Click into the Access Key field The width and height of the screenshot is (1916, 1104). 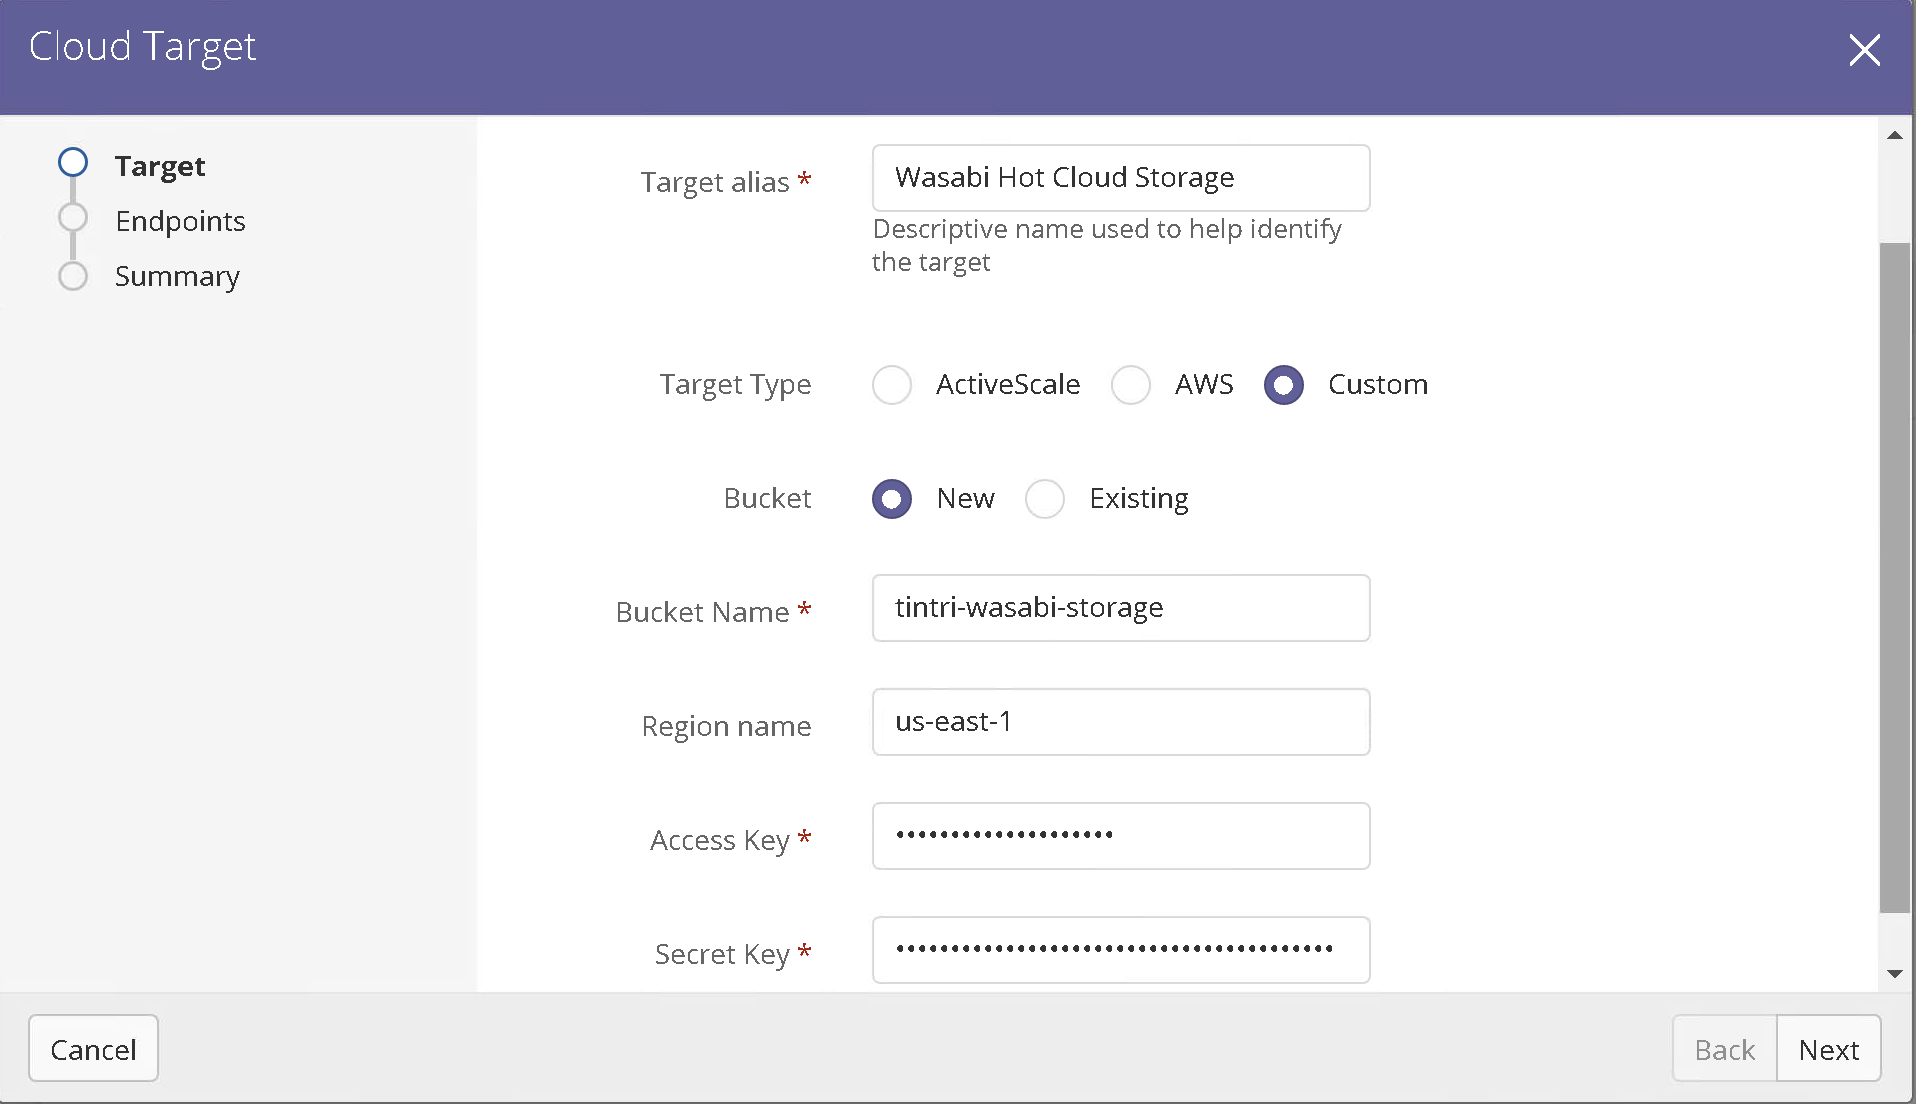[1121, 836]
